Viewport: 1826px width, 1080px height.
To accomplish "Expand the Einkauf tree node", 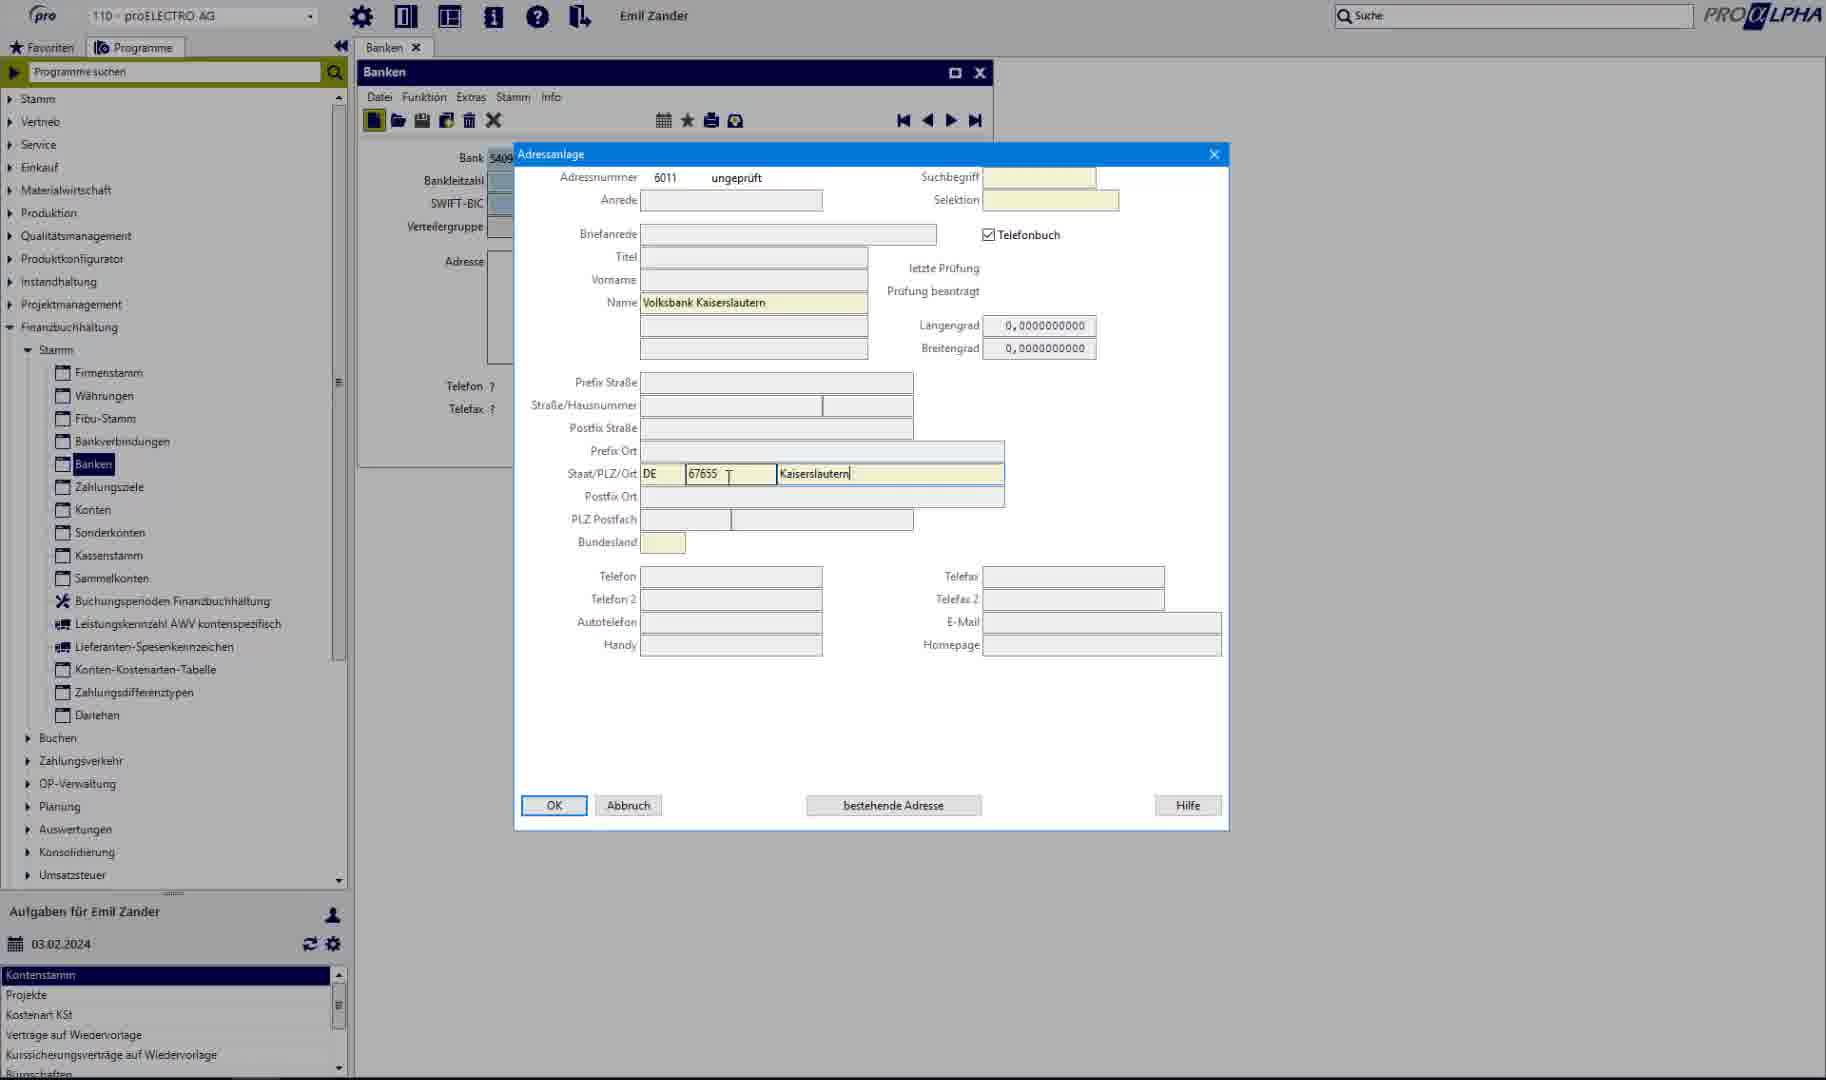I will 10,168.
